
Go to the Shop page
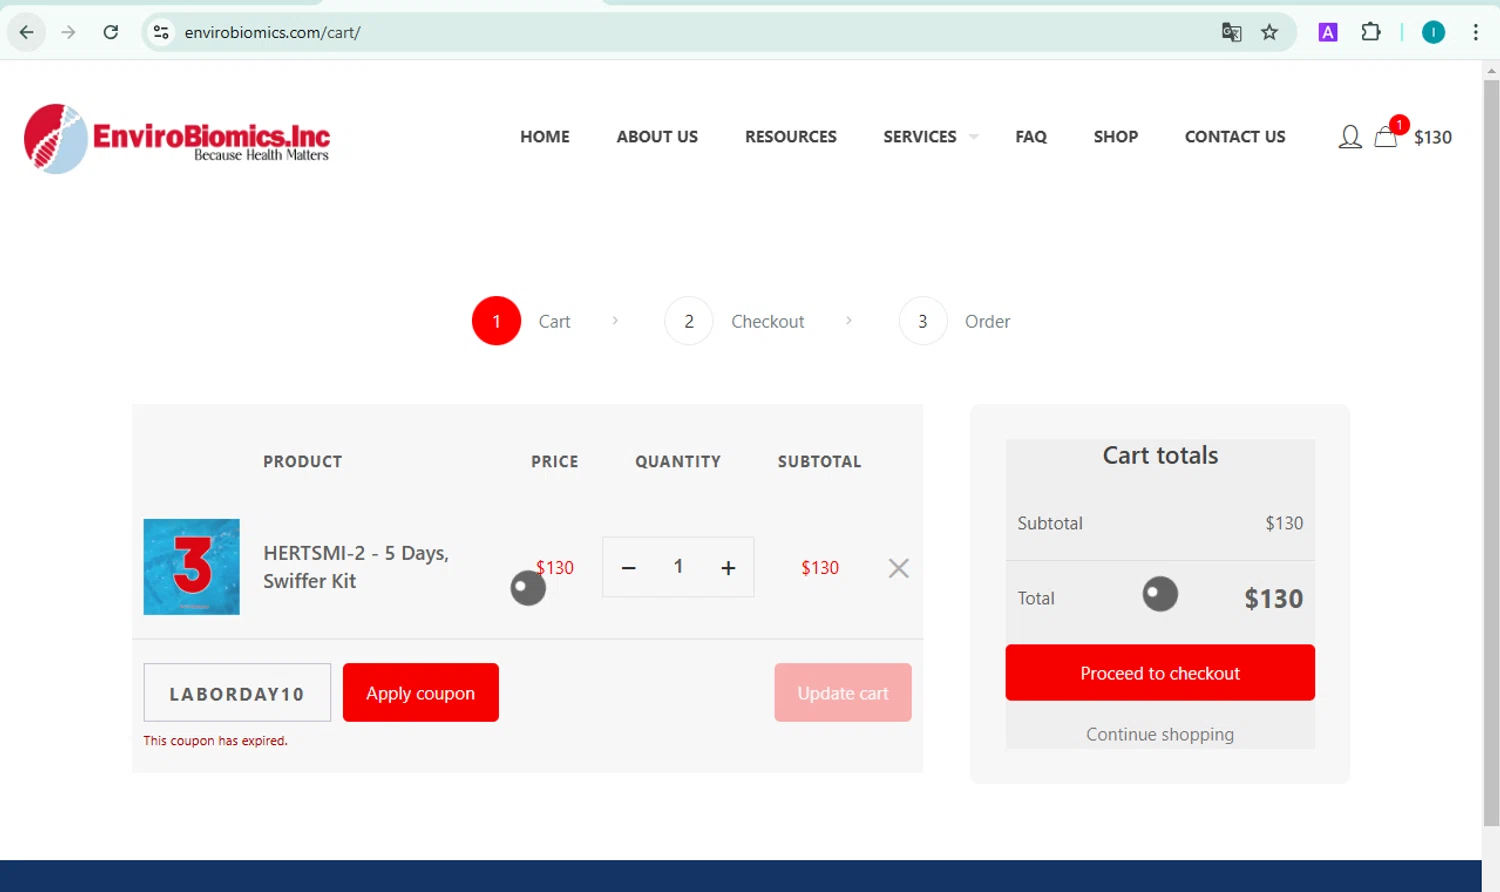[1116, 137]
